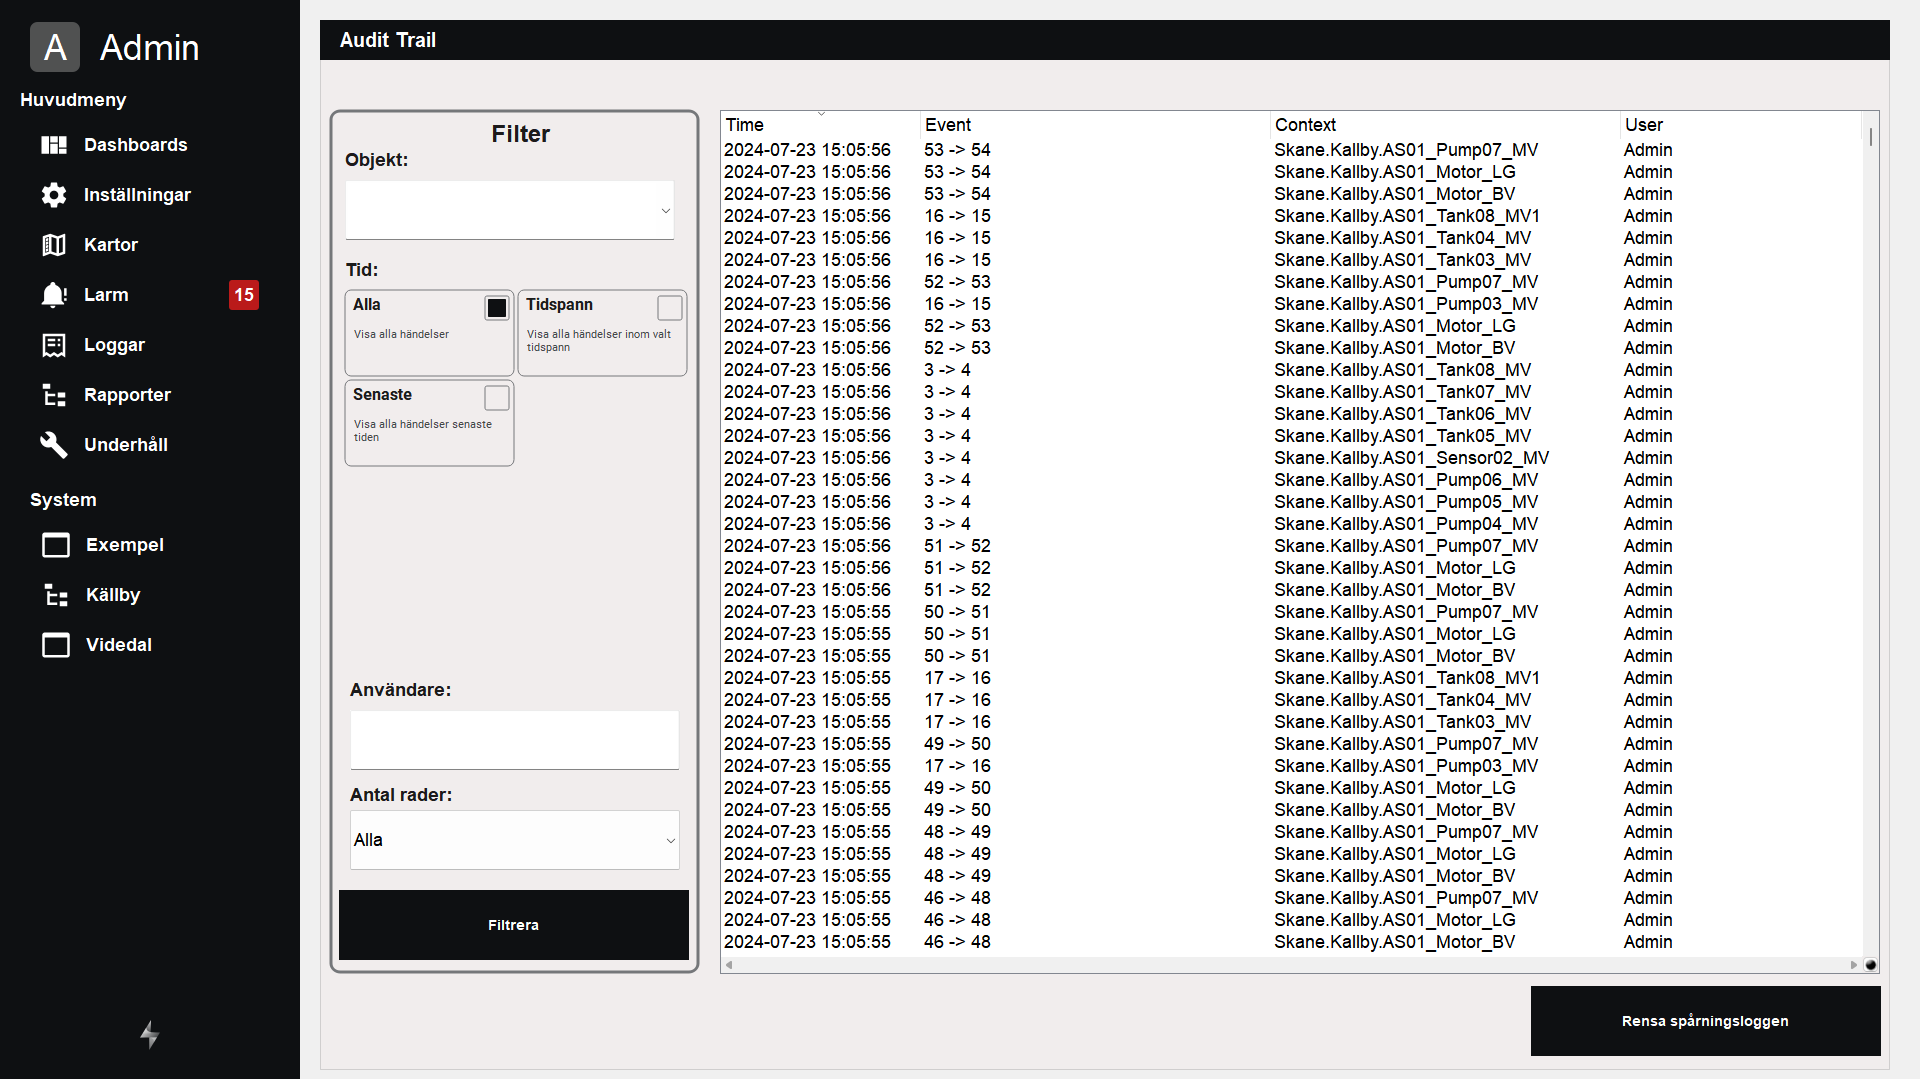Sort table by Time column header

[x=745, y=125]
